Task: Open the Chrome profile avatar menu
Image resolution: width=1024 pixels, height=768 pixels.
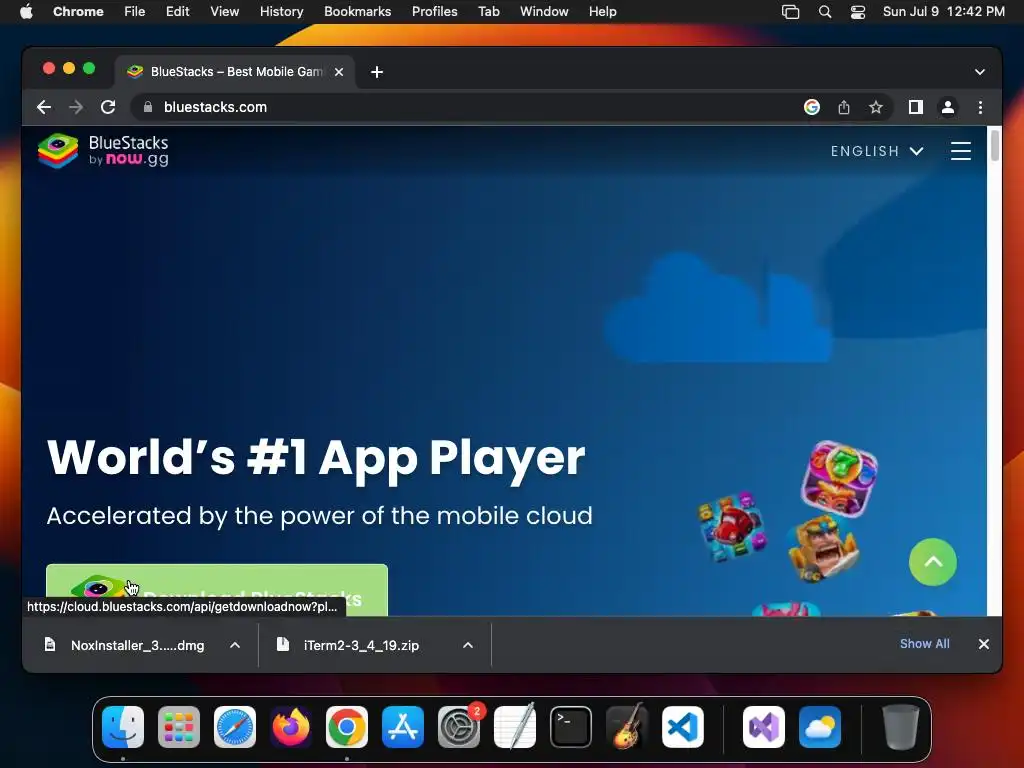Action: [x=948, y=107]
